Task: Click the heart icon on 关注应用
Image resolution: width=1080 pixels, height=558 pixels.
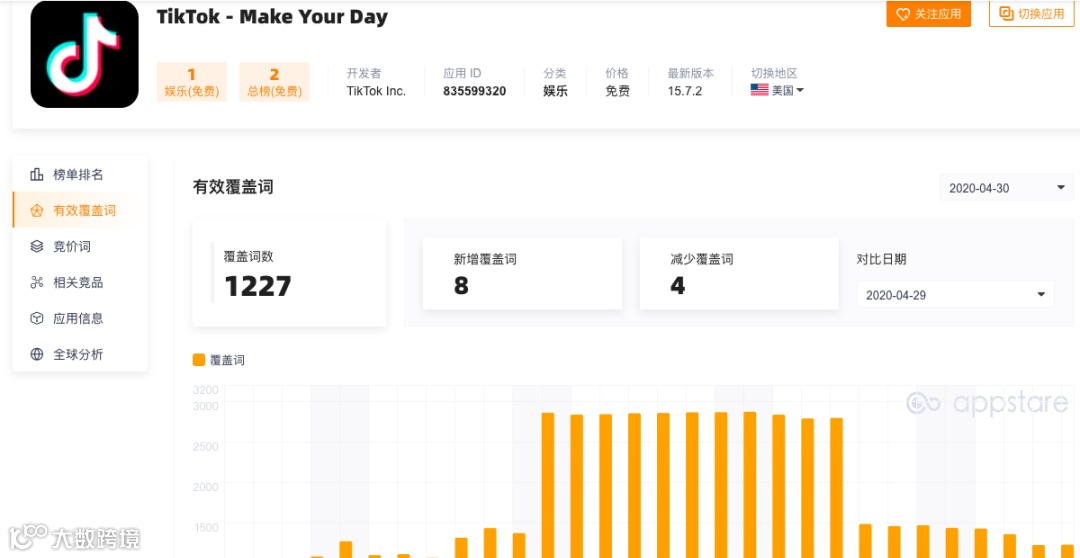Action: tap(903, 14)
